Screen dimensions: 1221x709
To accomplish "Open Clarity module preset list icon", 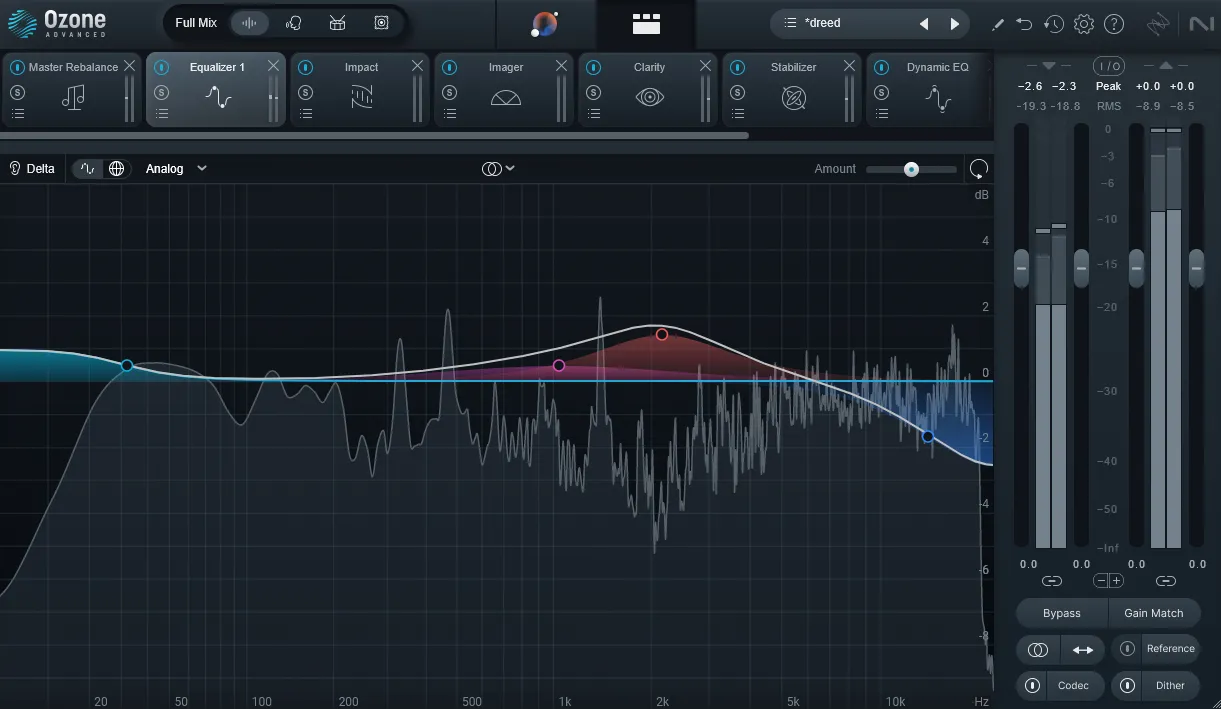I will pyautogui.click(x=594, y=114).
